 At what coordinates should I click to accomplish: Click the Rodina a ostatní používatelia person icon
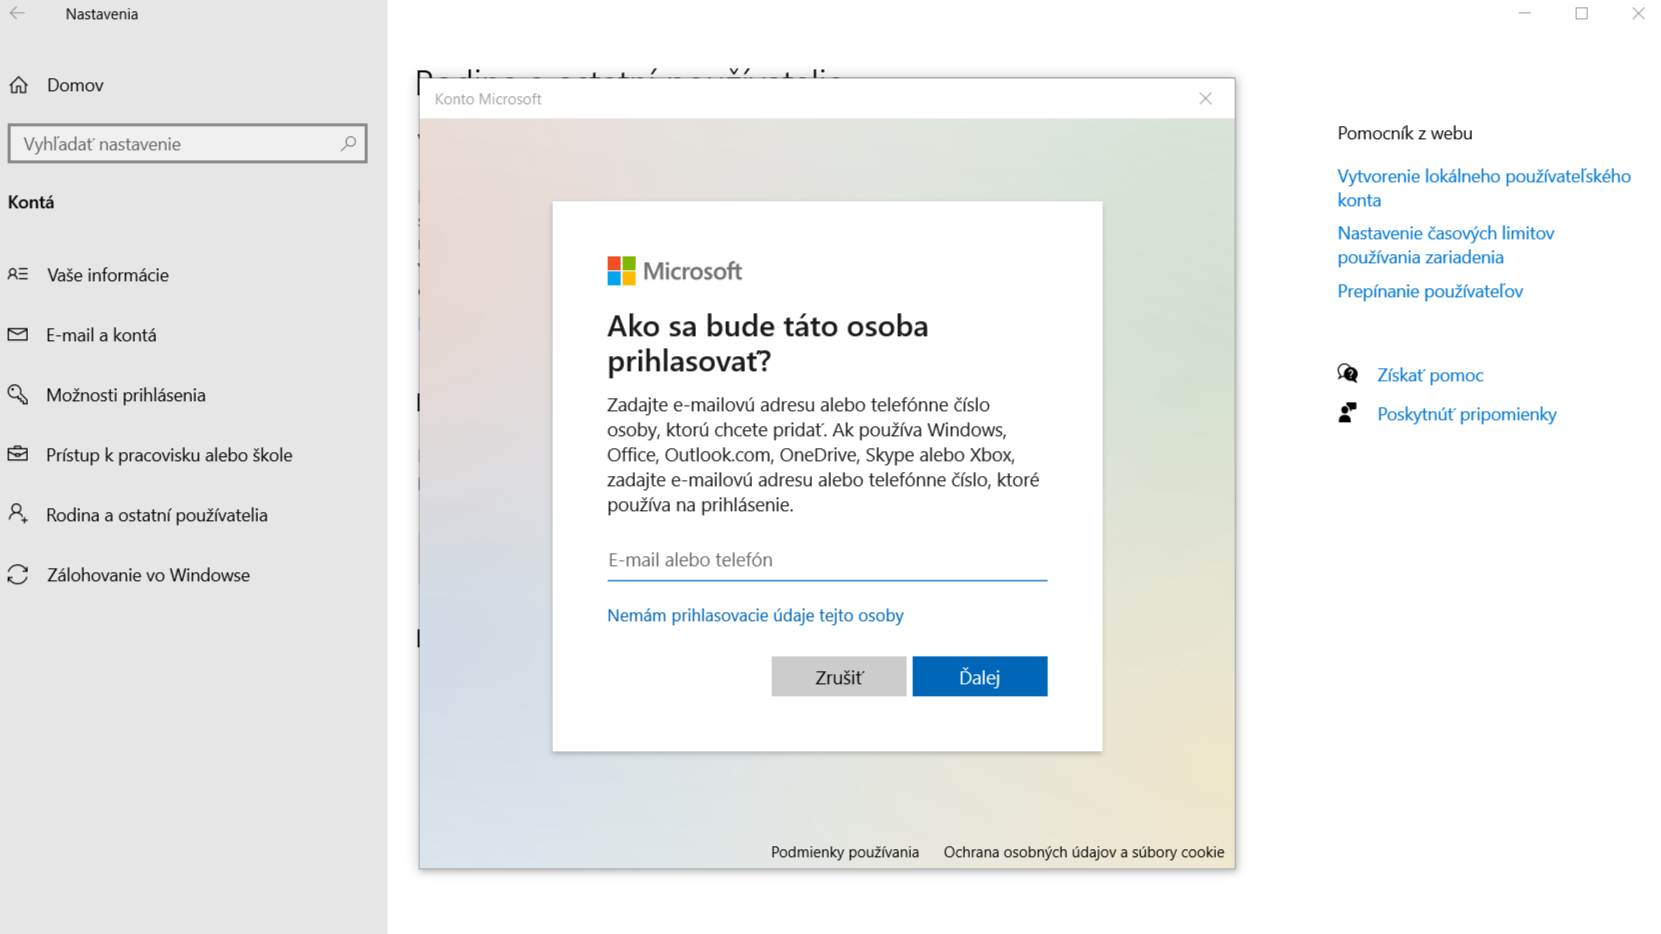[18, 514]
